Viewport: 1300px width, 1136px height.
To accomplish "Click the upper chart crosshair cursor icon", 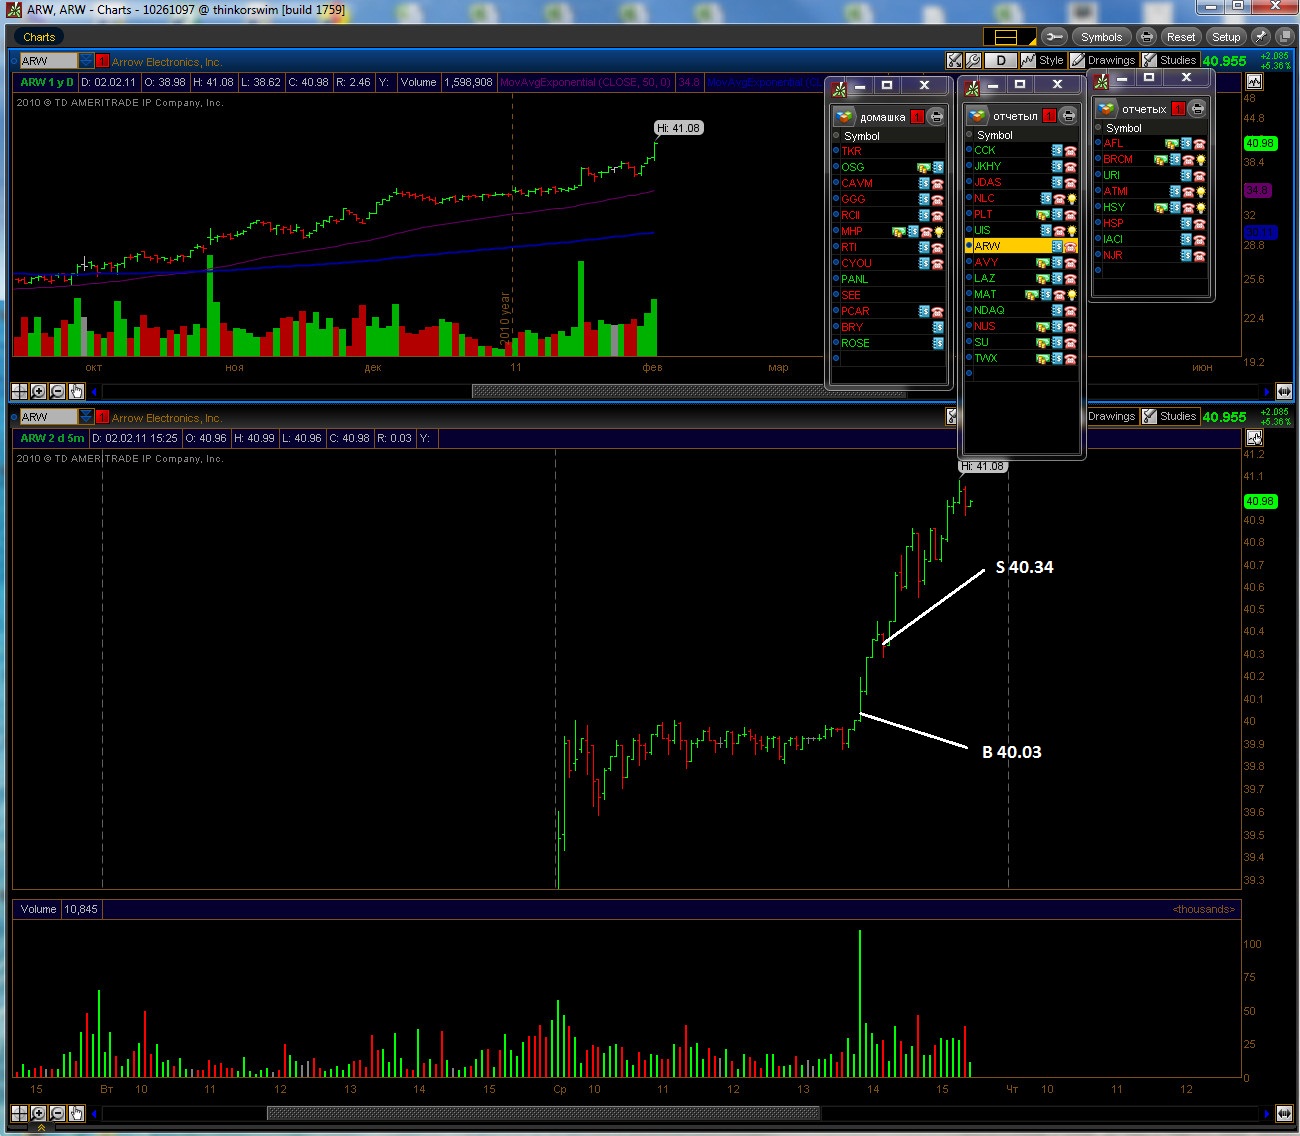I will (955, 61).
